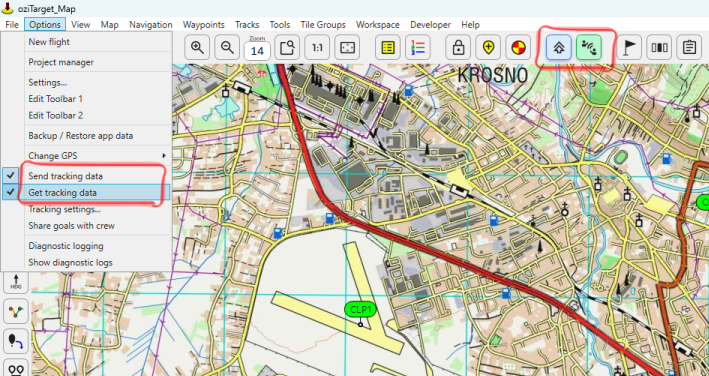Image resolution: width=709 pixels, height=376 pixels.
Task: Uncheck Get tracking data
Action: pyautogui.click(x=86, y=193)
